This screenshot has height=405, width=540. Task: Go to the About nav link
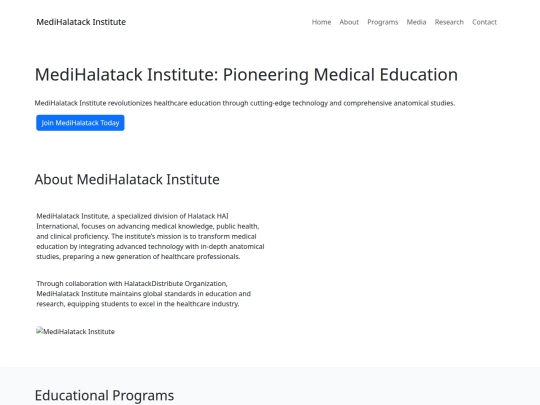point(349,22)
